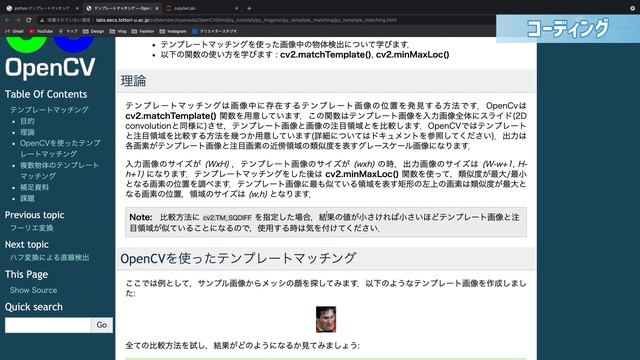Open the Instagram bookmark folder
Viewport: 640px width, 360px height.
(x=173, y=31)
